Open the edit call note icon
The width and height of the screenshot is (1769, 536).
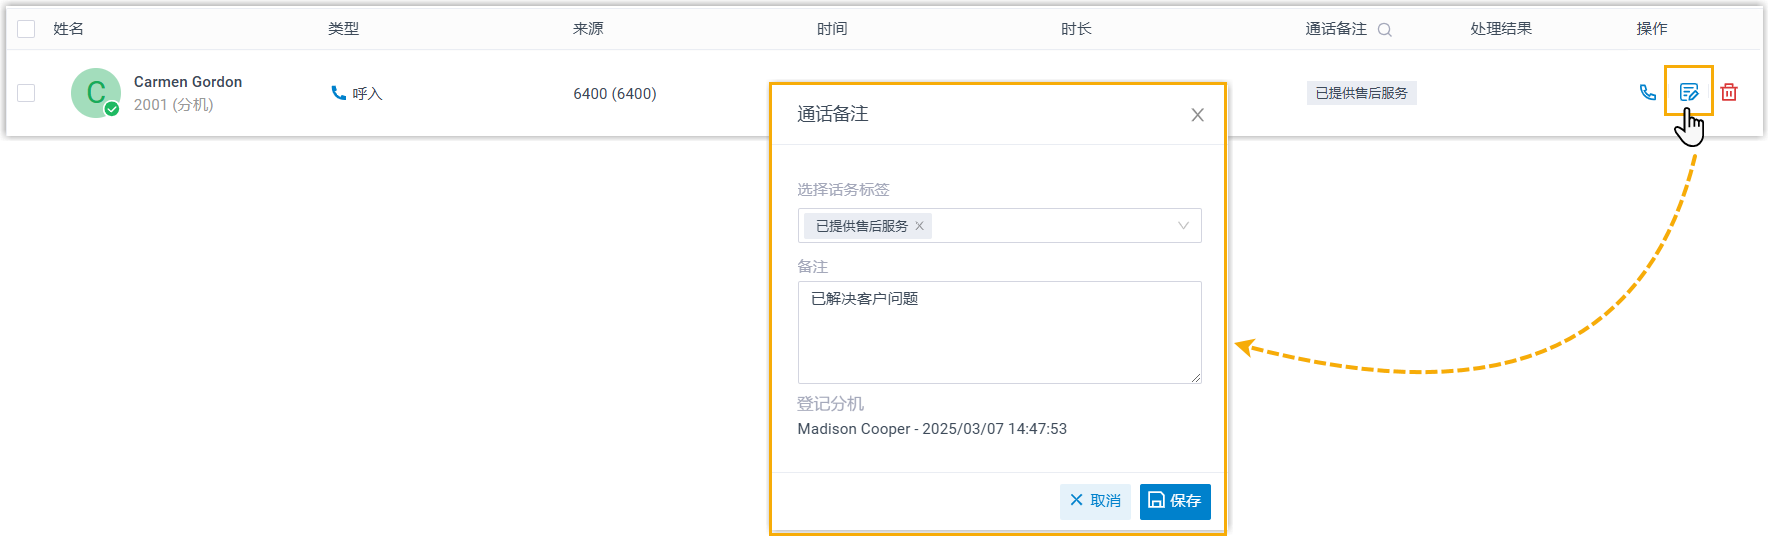[1688, 93]
